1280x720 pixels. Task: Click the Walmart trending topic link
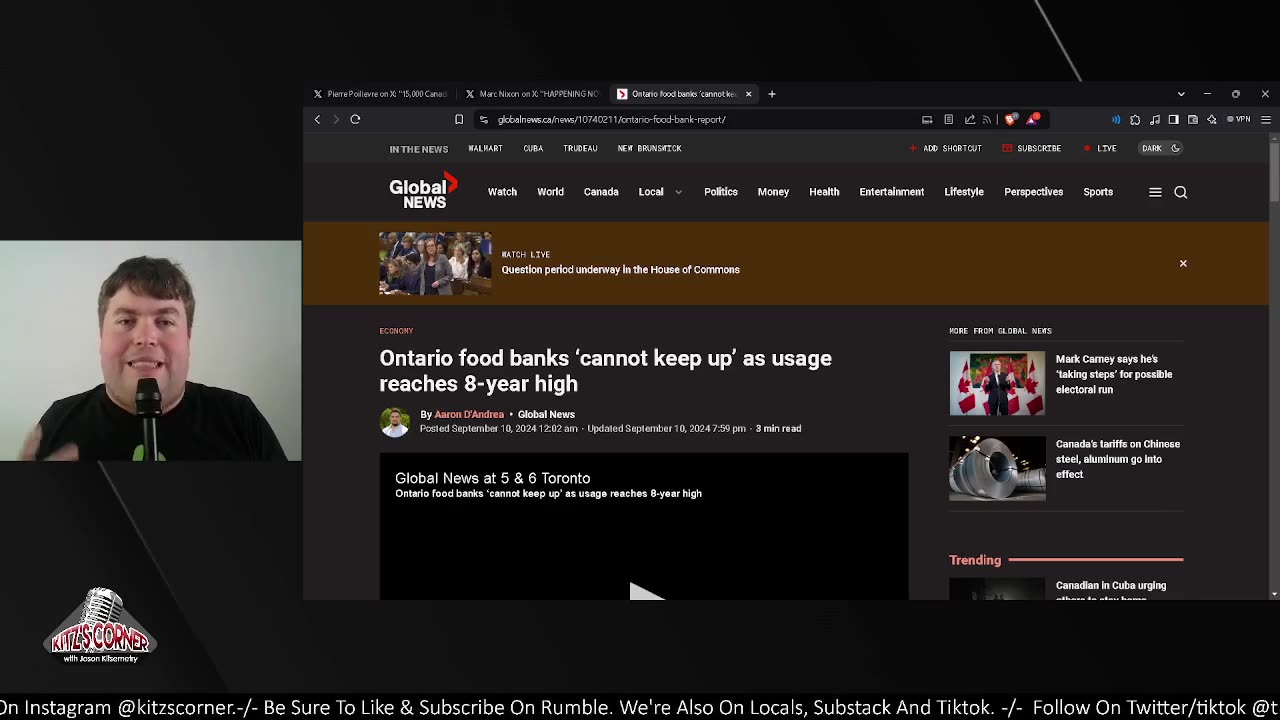click(485, 148)
